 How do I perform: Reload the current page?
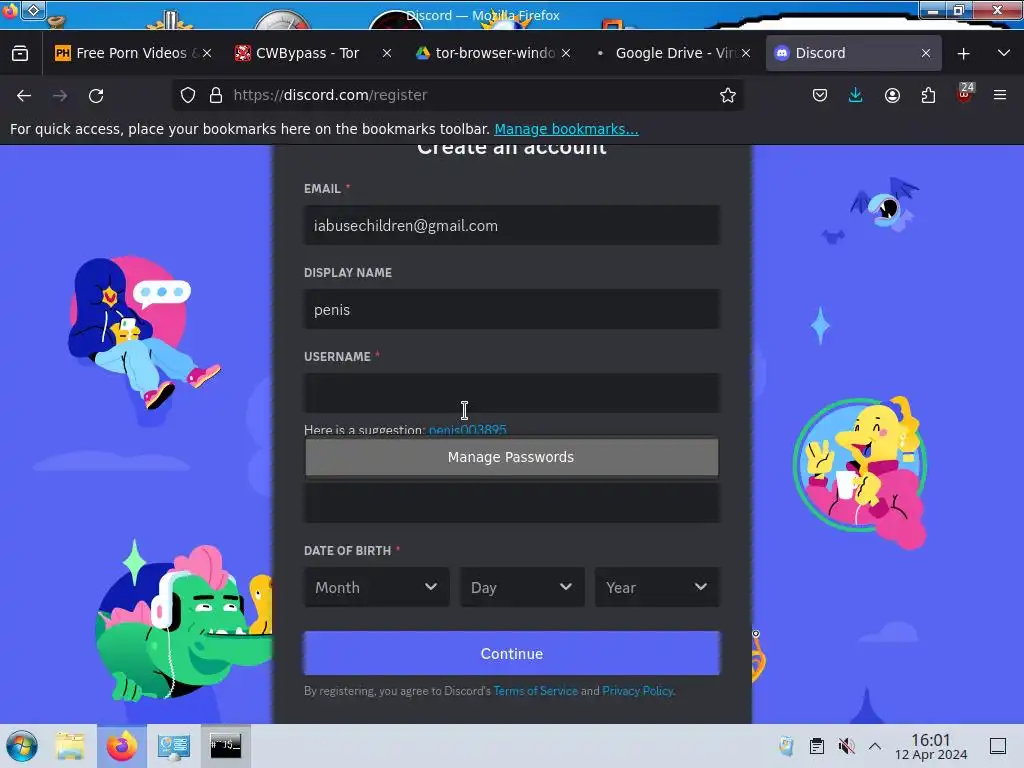pos(96,95)
